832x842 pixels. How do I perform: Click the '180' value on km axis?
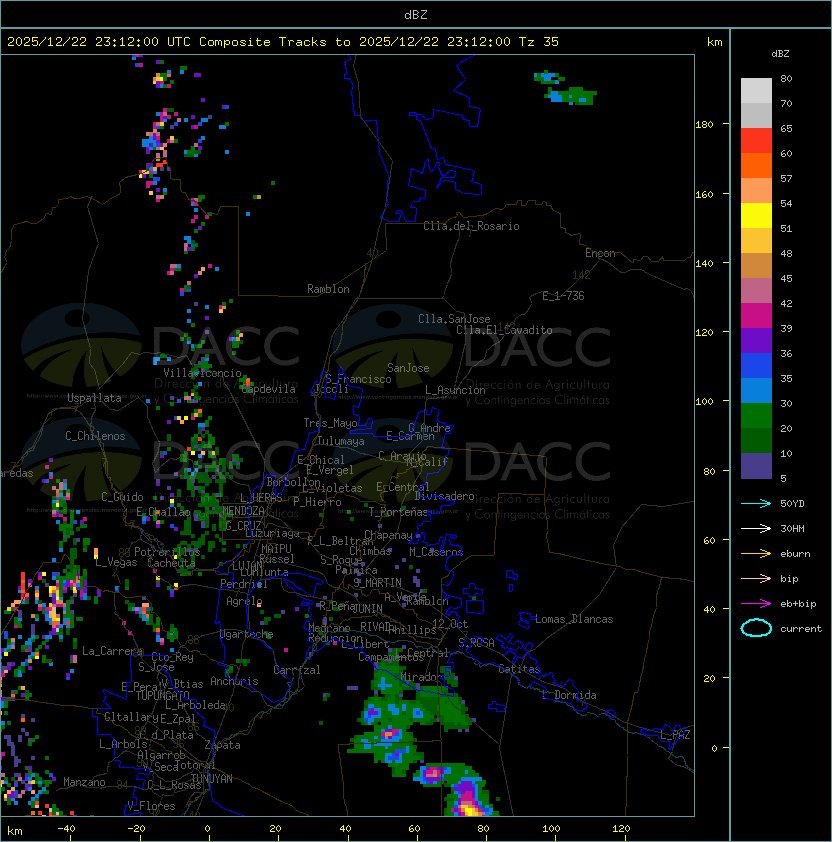coord(704,125)
